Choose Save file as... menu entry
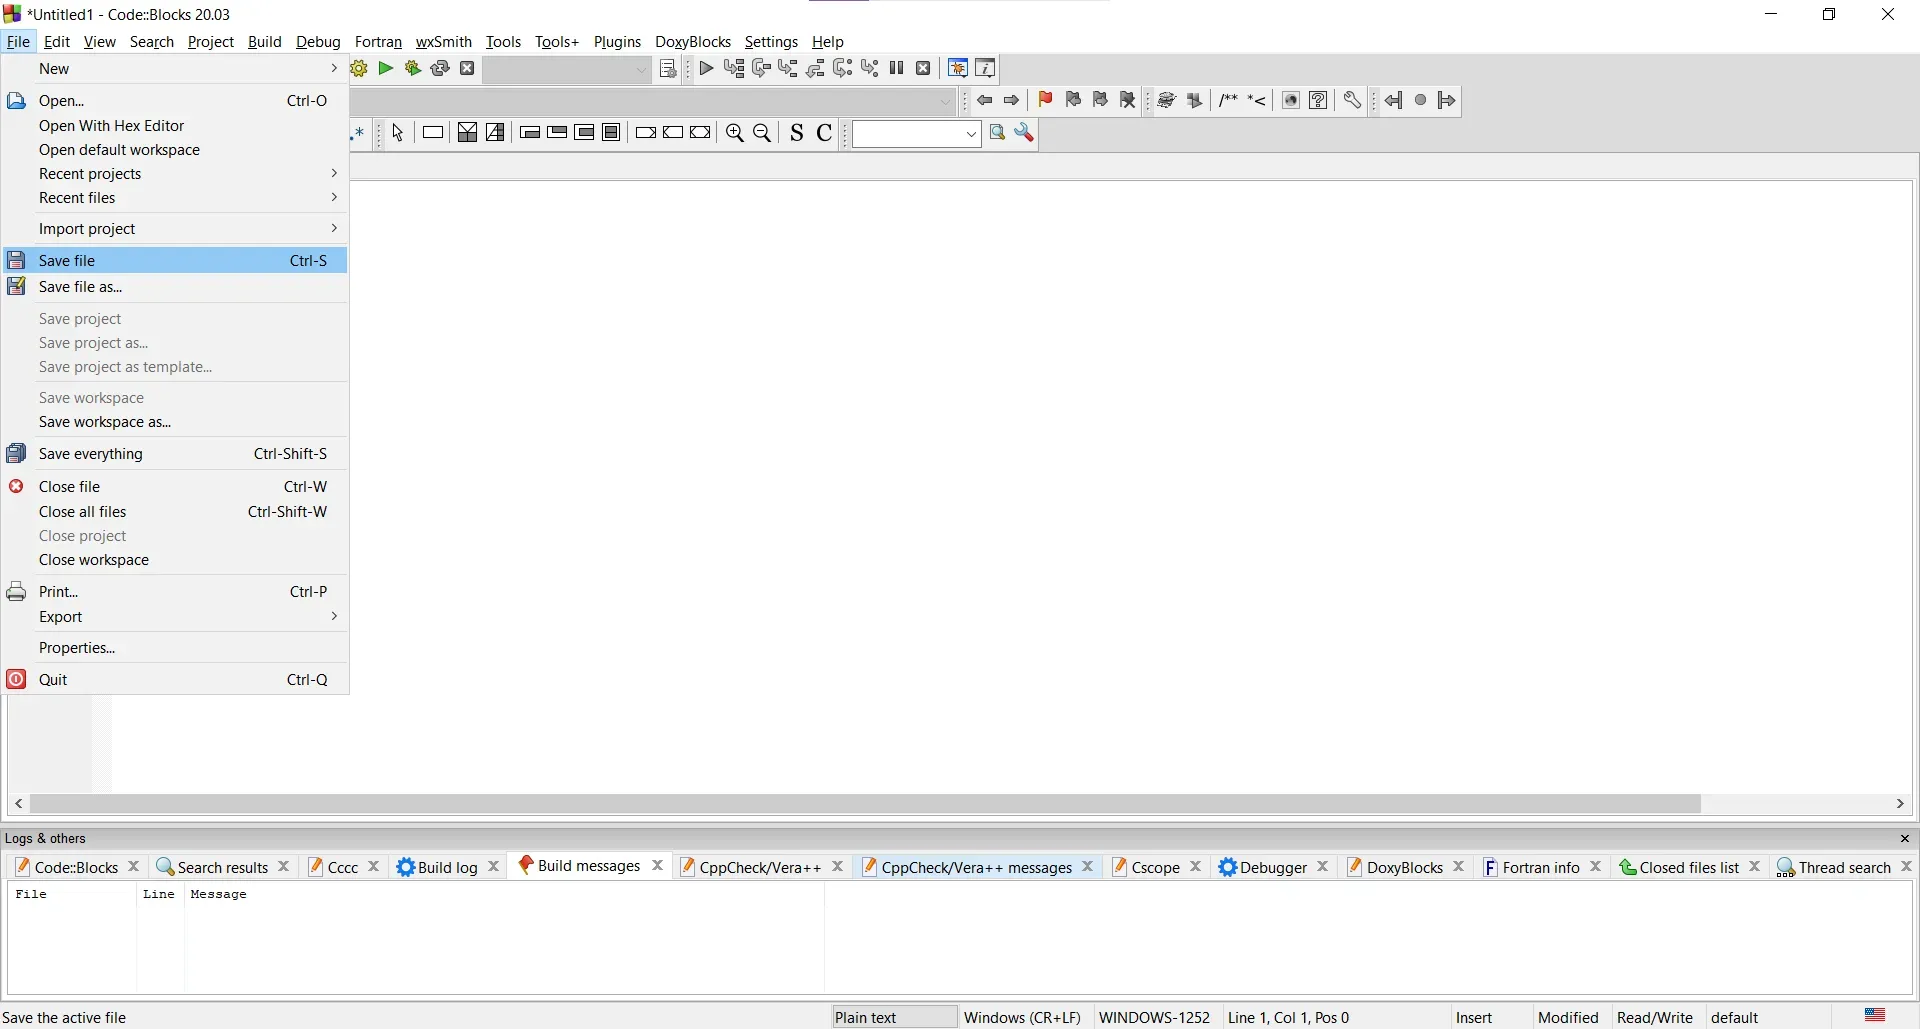This screenshot has width=1920, height=1029. click(x=176, y=288)
